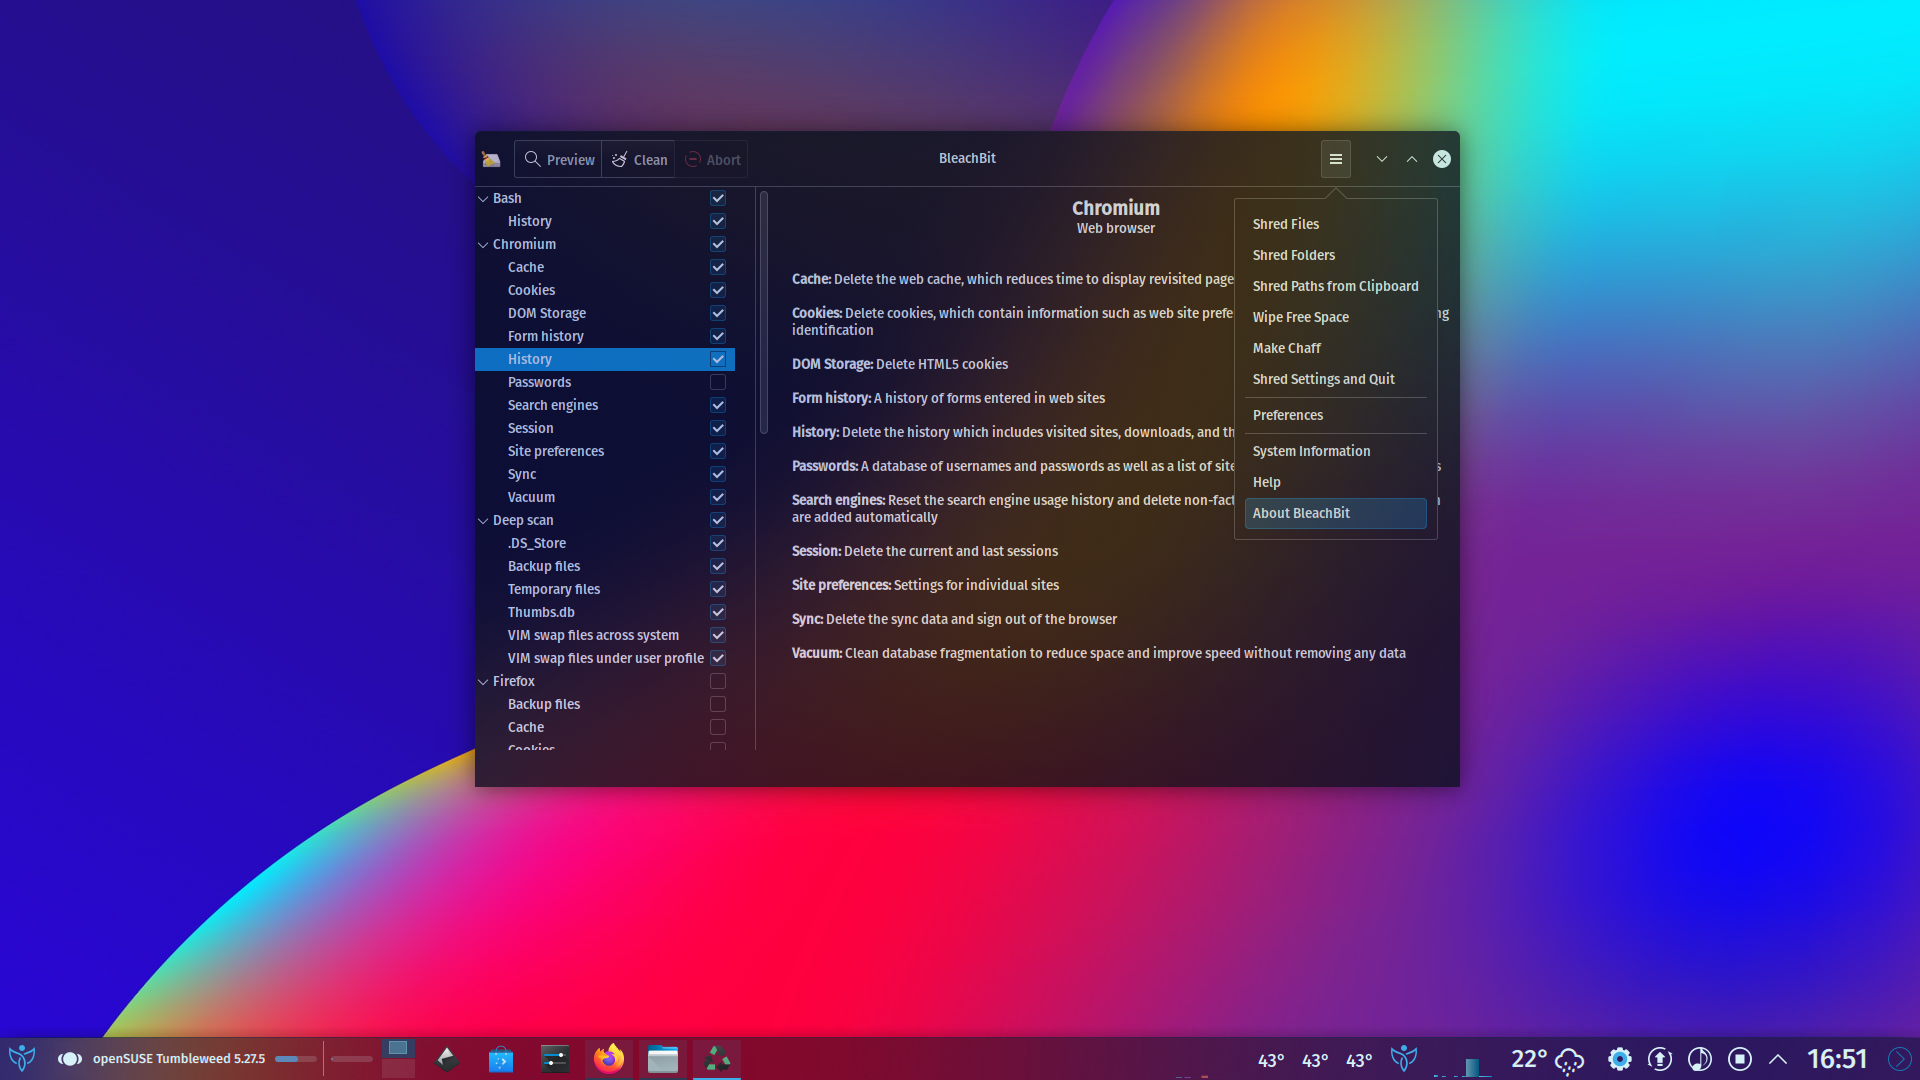Choose Shred Paths from Clipboard

click(x=1335, y=286)
